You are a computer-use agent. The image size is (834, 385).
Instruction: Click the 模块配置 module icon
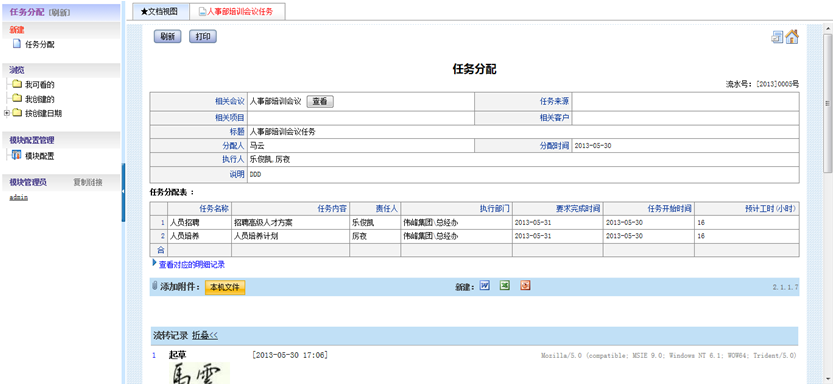(17, 155)
